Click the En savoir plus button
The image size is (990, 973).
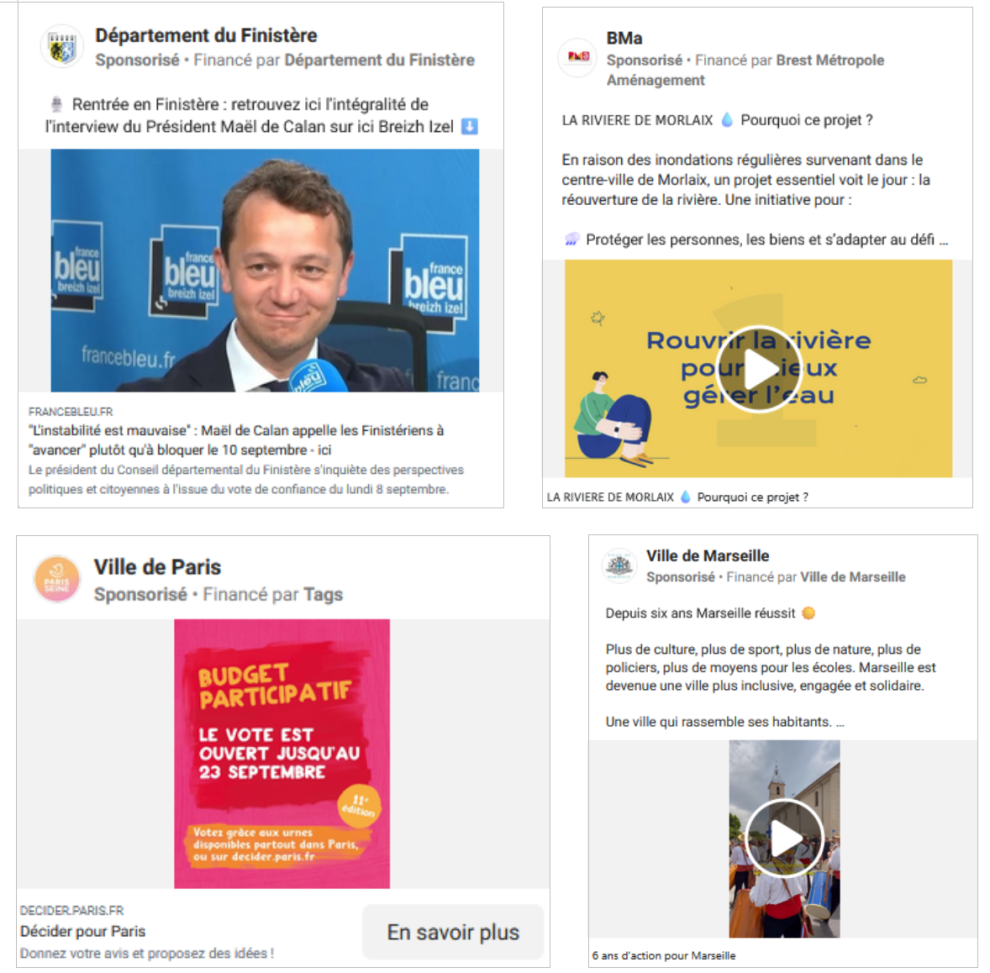pyautogui.click(x=453, y=932)
